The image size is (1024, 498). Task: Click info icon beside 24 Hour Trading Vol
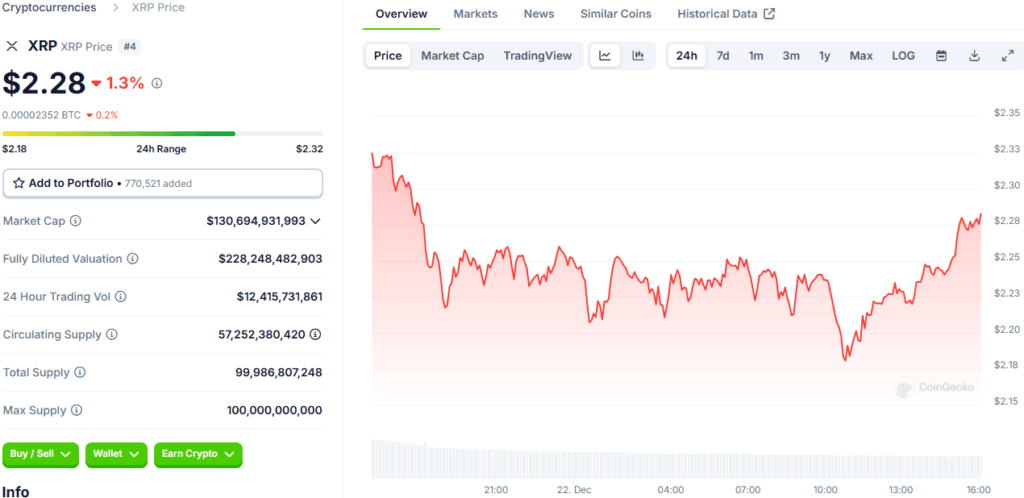tap(120, 296)
